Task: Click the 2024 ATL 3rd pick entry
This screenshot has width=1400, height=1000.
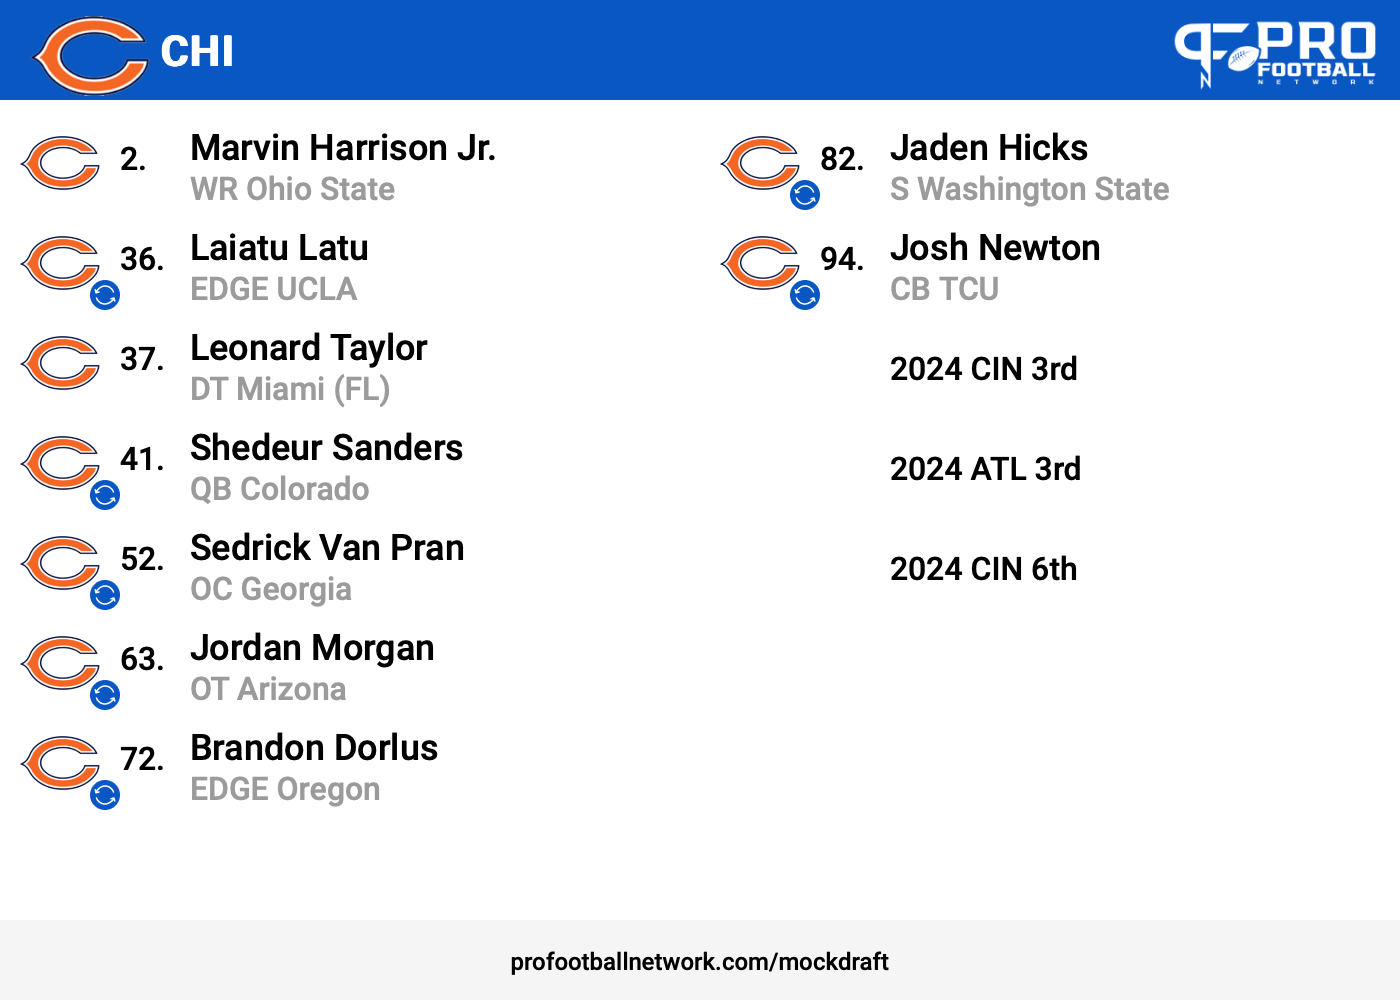Action: tap(985, 469)
